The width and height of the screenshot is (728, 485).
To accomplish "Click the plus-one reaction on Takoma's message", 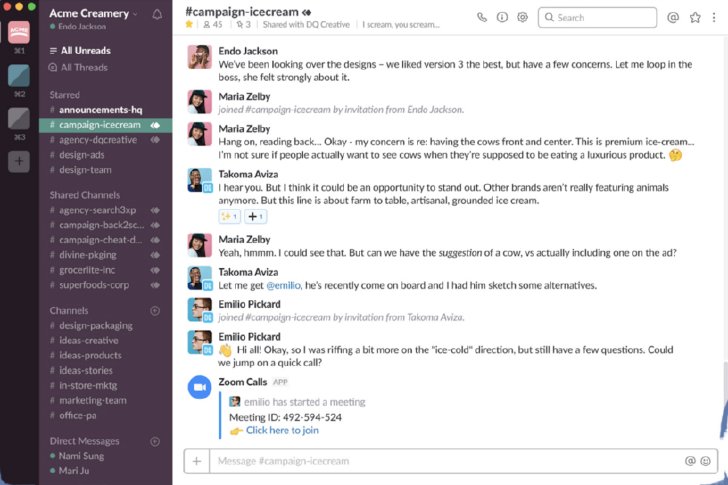I will [x=255, y=216].
